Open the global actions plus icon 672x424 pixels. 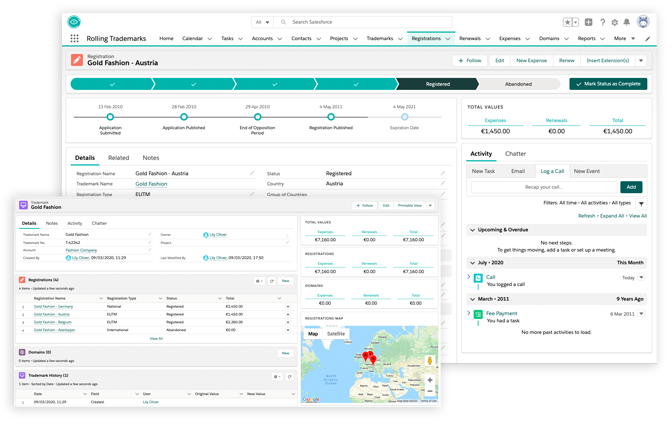pos(588,22)
